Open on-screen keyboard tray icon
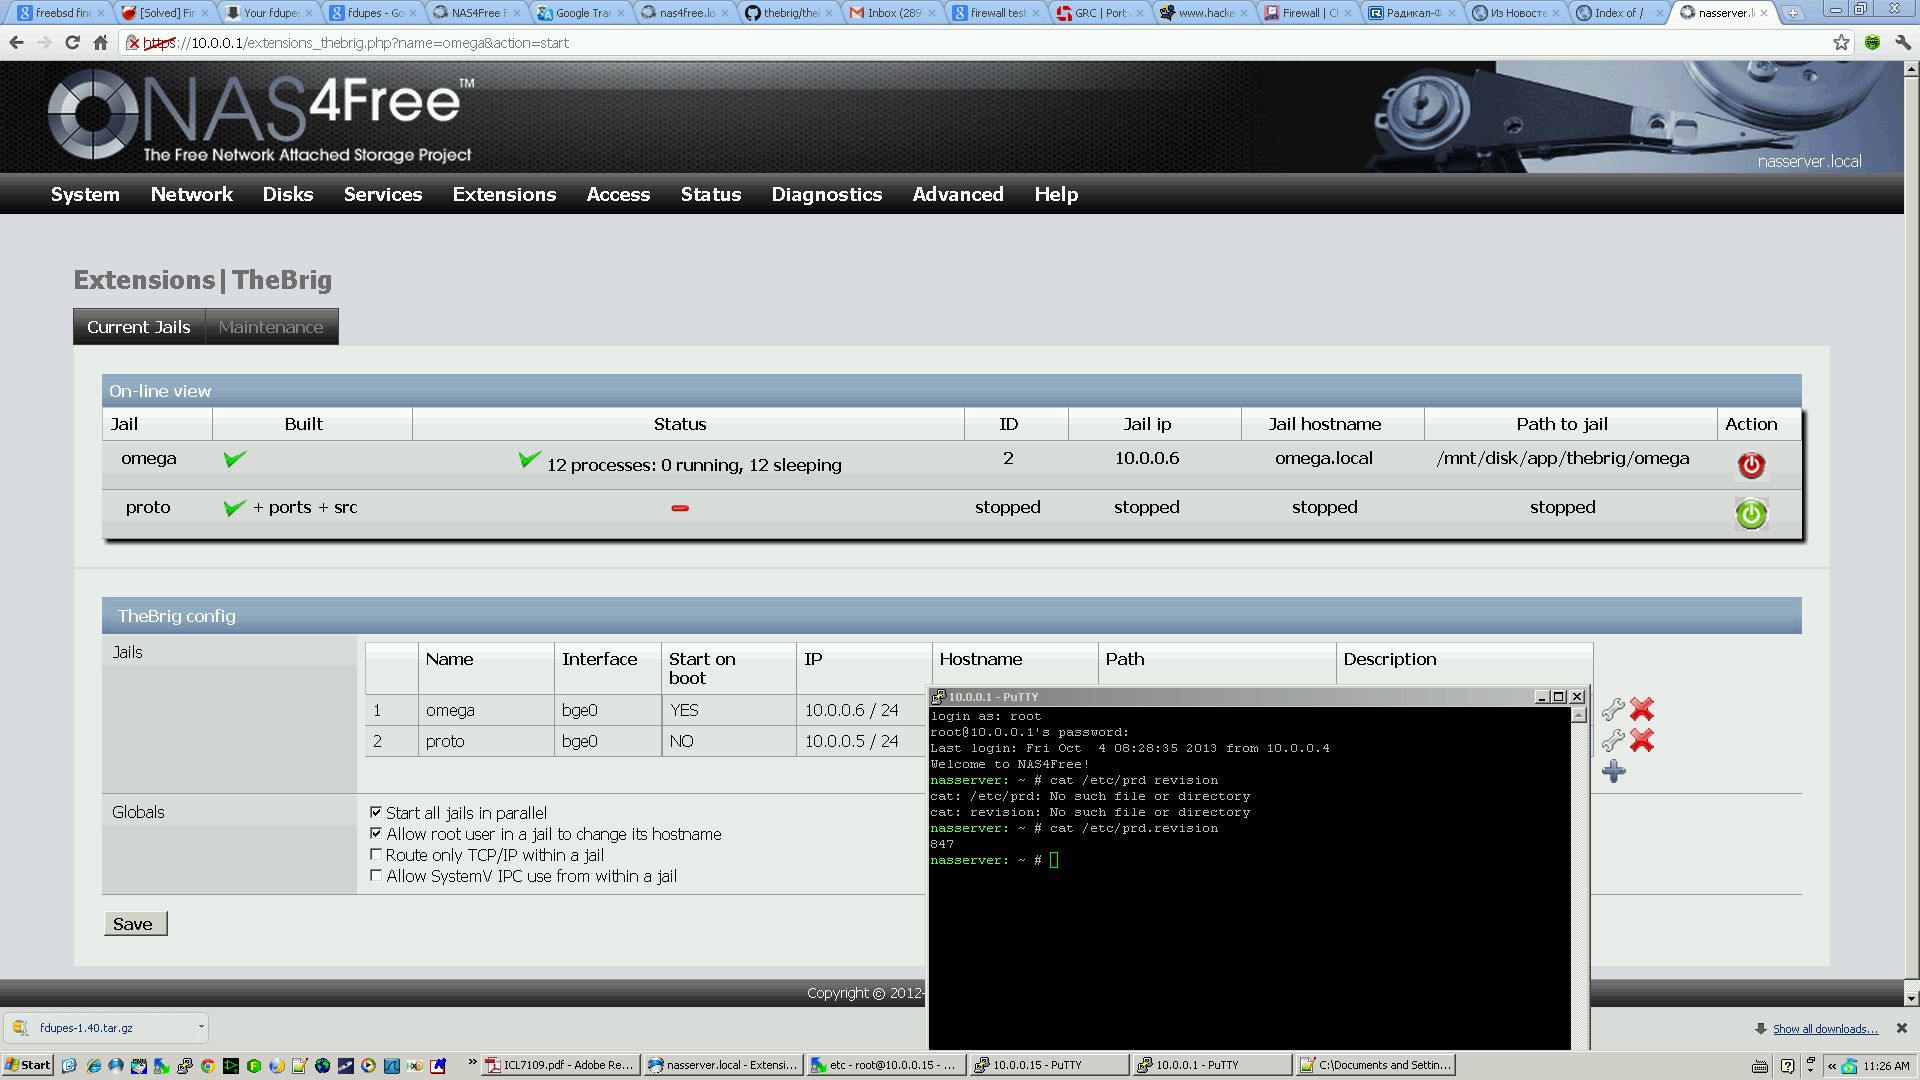 [1760, 1066]
